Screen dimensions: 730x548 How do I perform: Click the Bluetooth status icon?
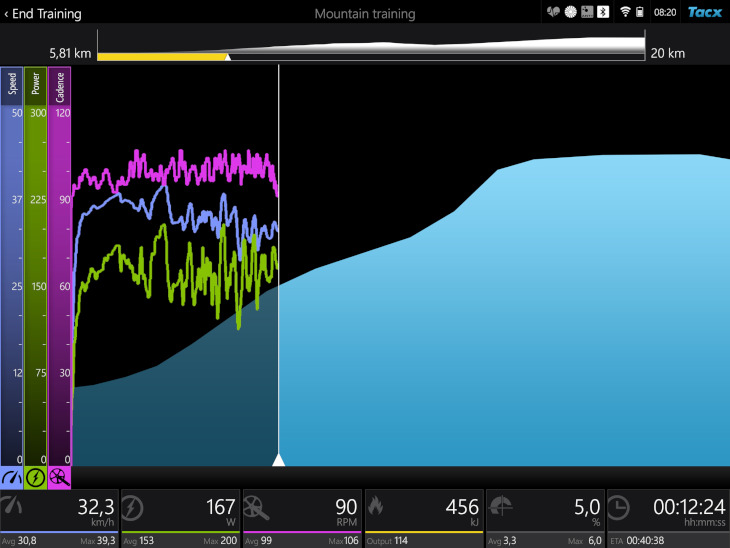click(603, 12)
